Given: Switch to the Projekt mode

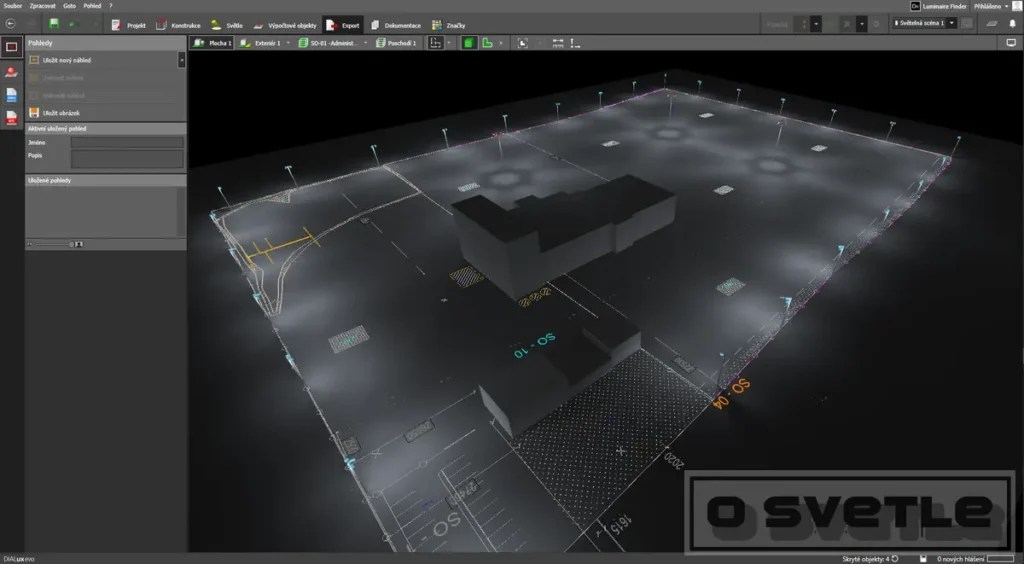Looking at the screenshot, I should (x=129, y=25).
